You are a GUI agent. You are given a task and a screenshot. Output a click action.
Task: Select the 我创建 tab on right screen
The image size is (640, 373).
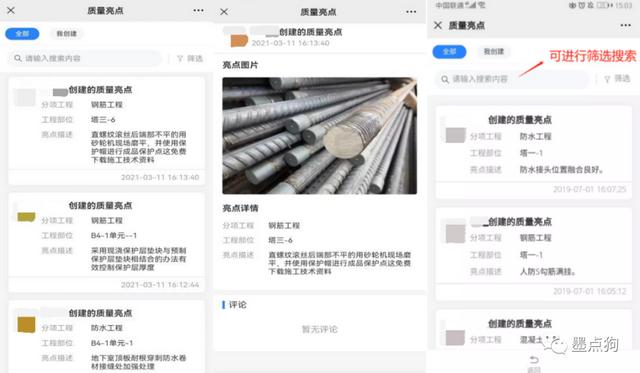[x=493, y=51]
